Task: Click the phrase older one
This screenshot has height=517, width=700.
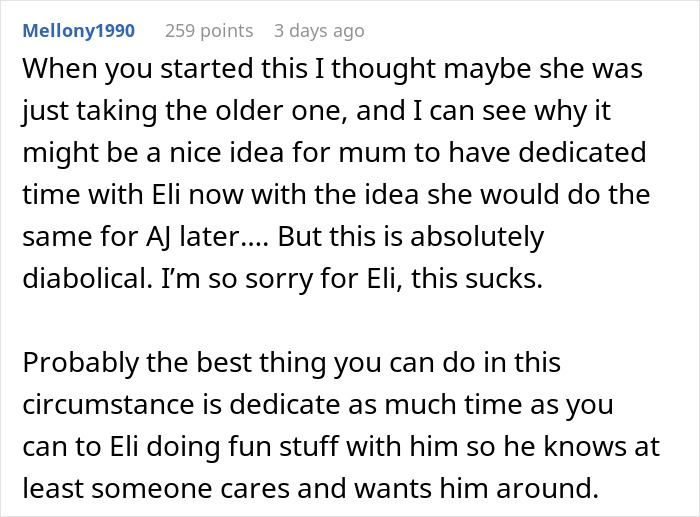Action: coord(281,111)
